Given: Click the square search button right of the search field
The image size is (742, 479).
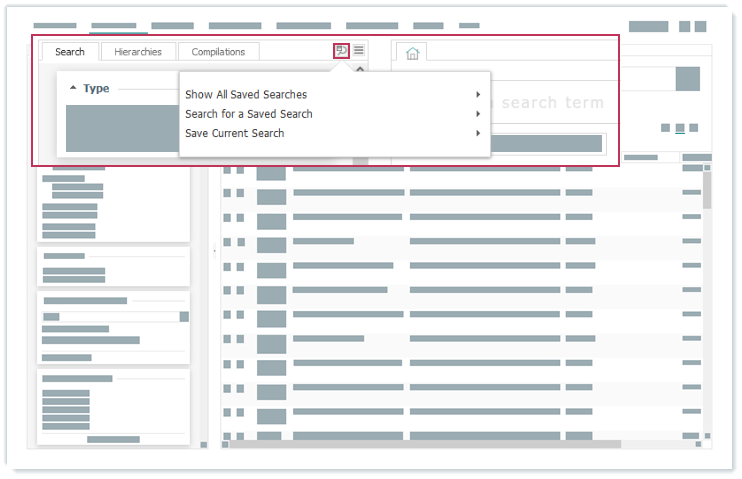Looking at the screenshot, I should (x=687, y=79).
